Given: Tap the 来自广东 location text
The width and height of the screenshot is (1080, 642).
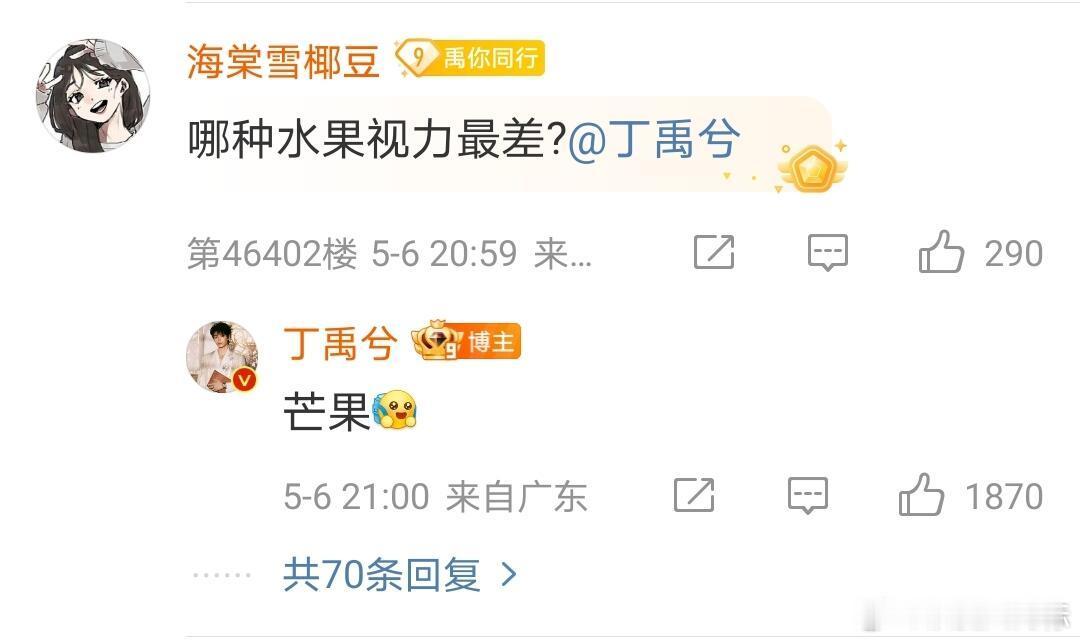Looking at the screenshot, I should tap(516, 497).
